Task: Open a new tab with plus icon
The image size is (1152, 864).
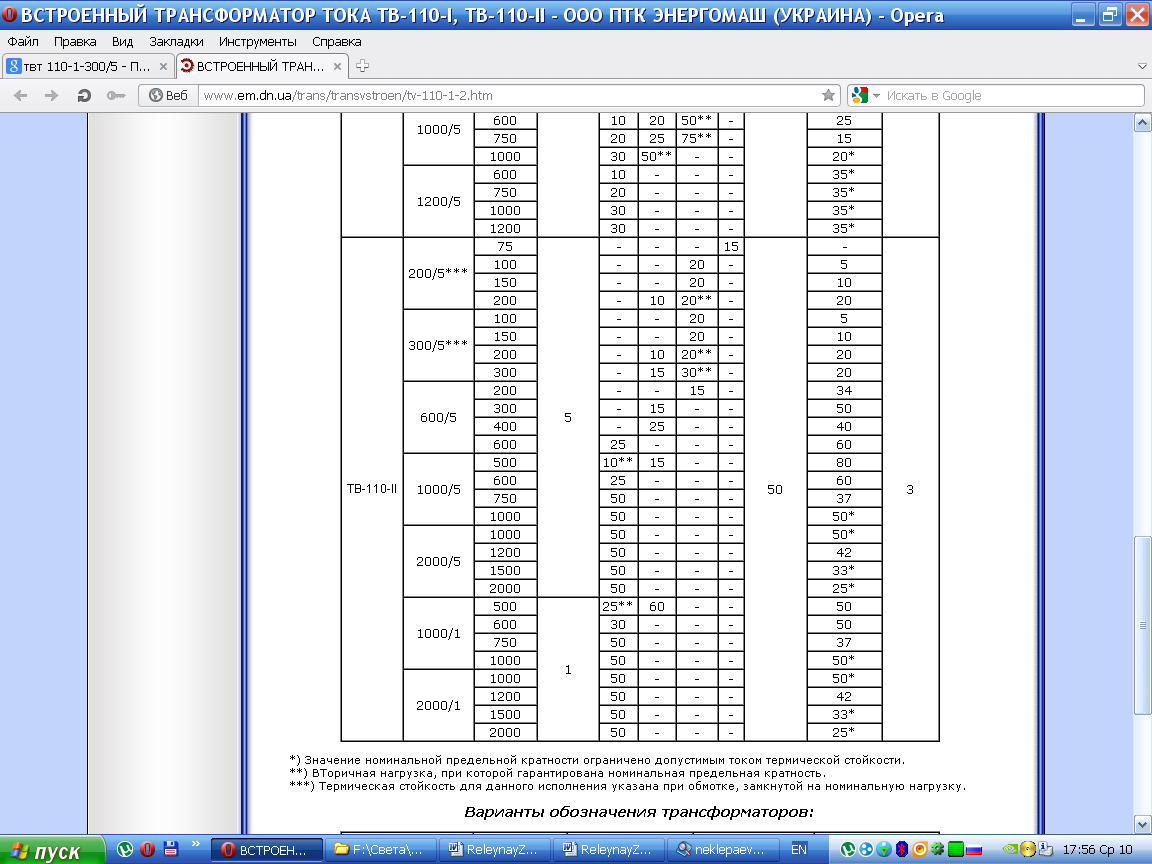Action: point(362,66)
